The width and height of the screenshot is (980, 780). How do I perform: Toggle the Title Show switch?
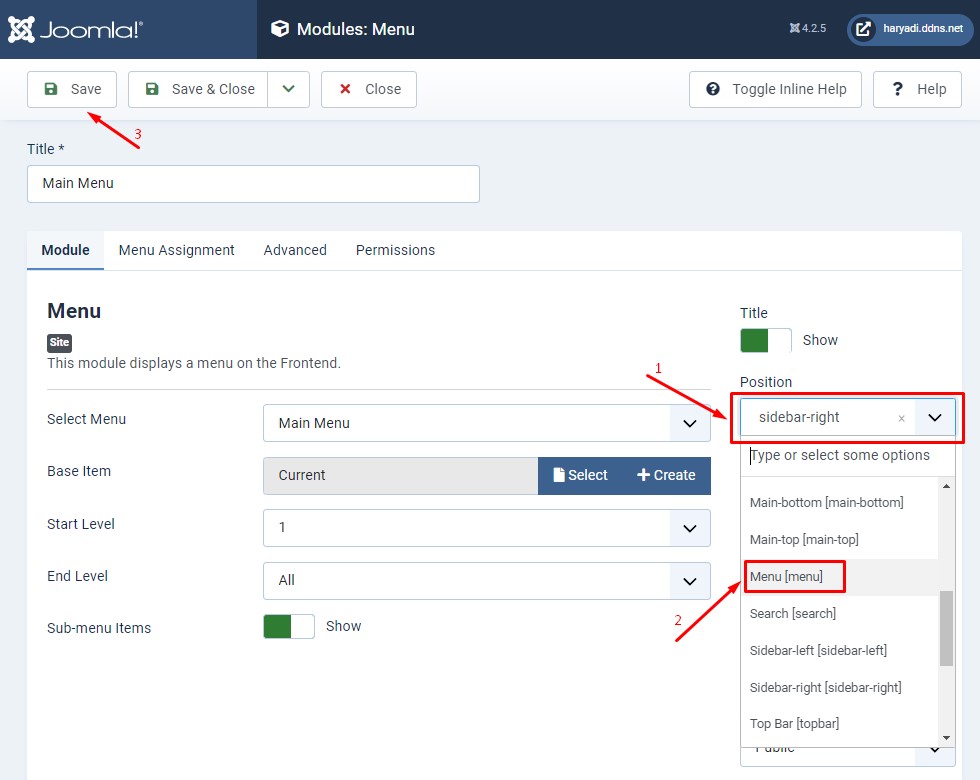pyautogui.click(x=766, y=340)
